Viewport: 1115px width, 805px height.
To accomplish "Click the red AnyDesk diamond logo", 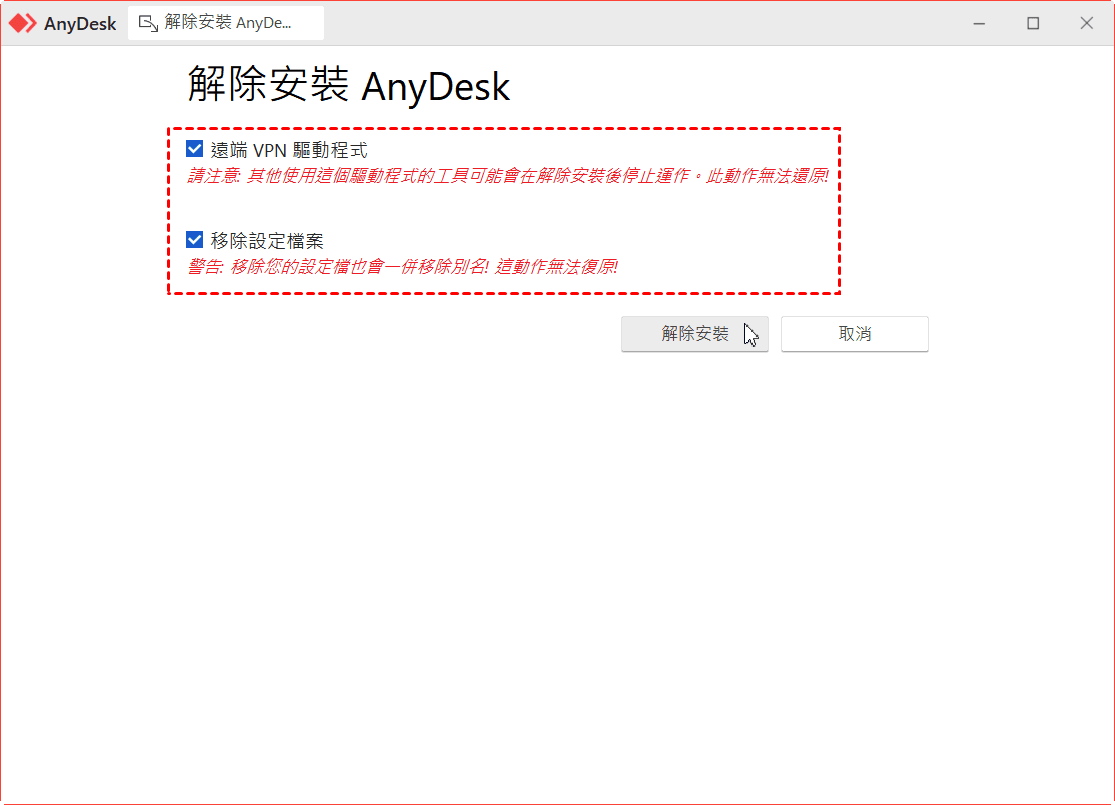I will [22, 23].
